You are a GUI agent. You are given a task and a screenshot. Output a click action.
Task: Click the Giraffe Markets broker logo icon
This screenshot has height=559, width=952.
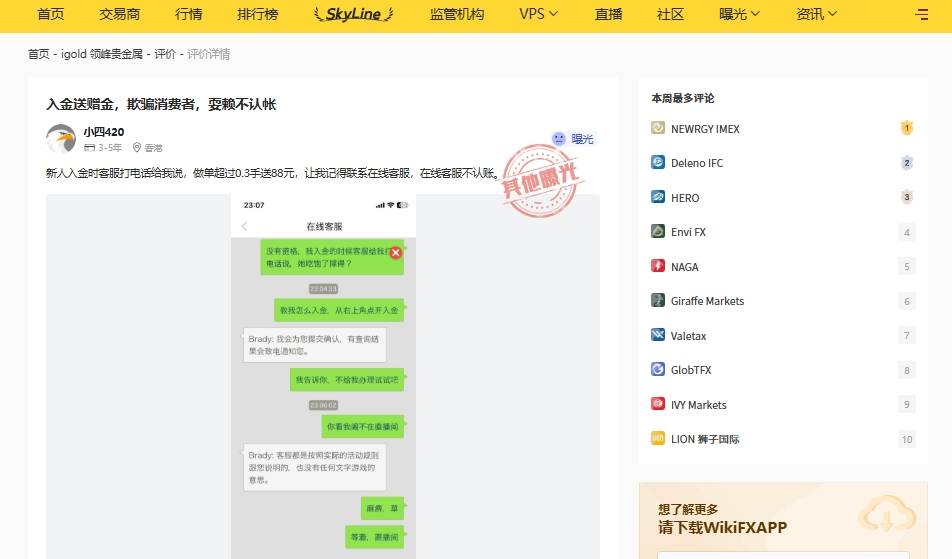coord(658,300)
